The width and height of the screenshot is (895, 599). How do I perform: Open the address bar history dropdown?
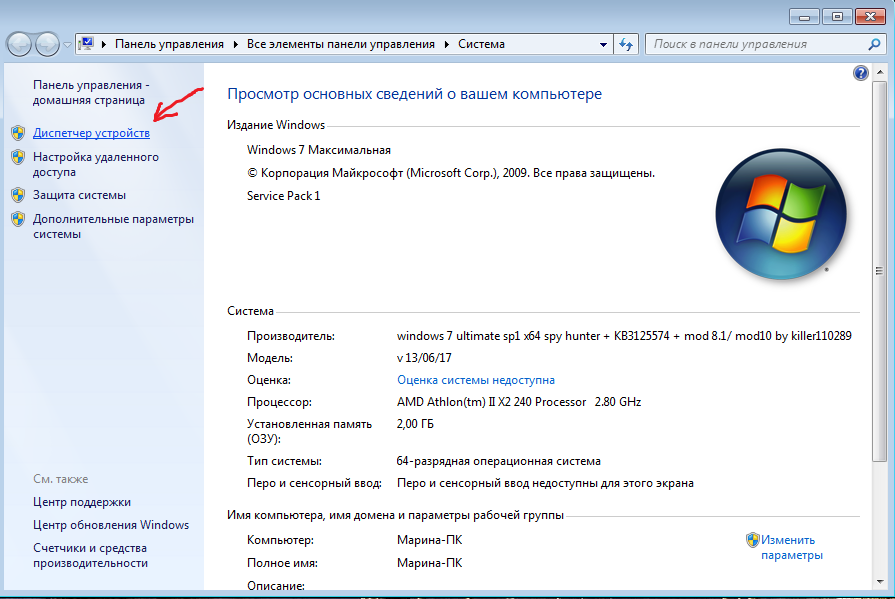tap(603, 45)
